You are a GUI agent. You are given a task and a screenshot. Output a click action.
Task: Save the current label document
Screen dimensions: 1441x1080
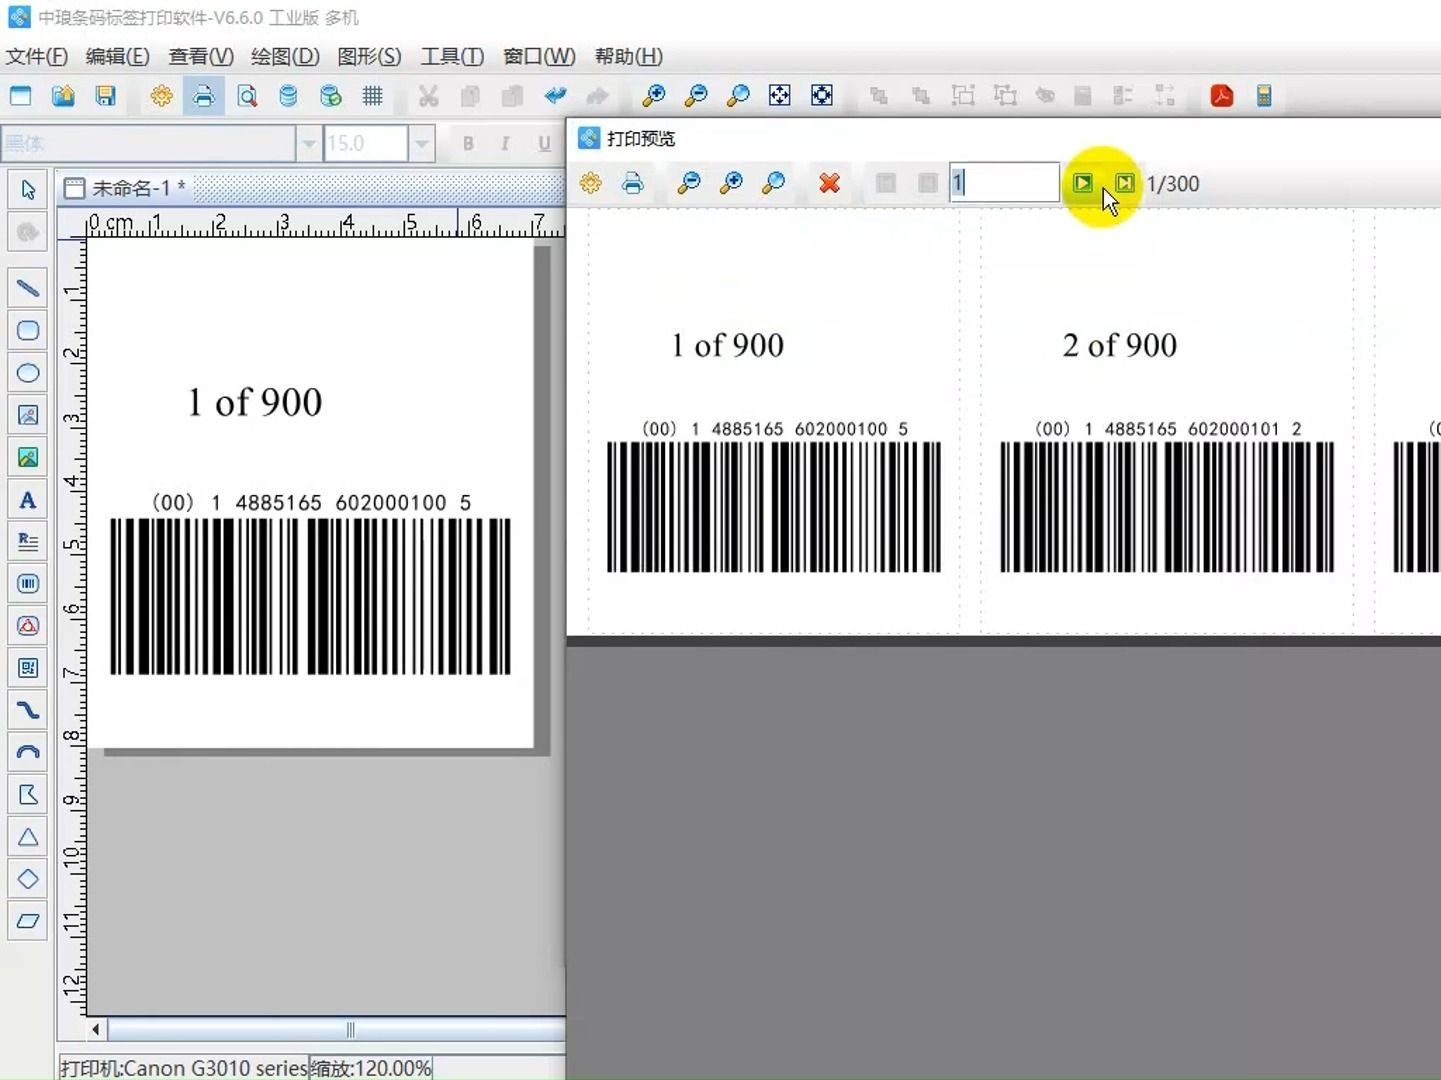105,96
